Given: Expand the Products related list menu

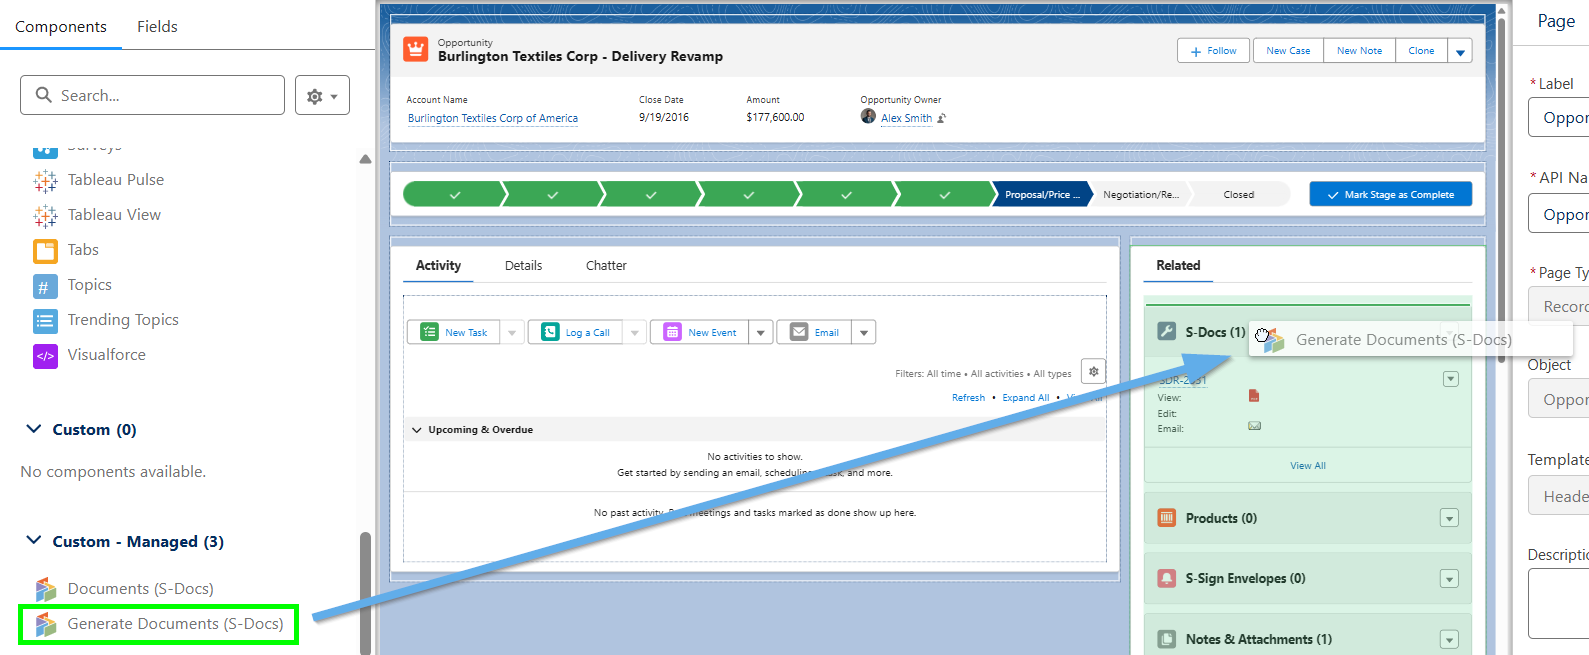Looking at the screenshot, I should click(1449, 518).
